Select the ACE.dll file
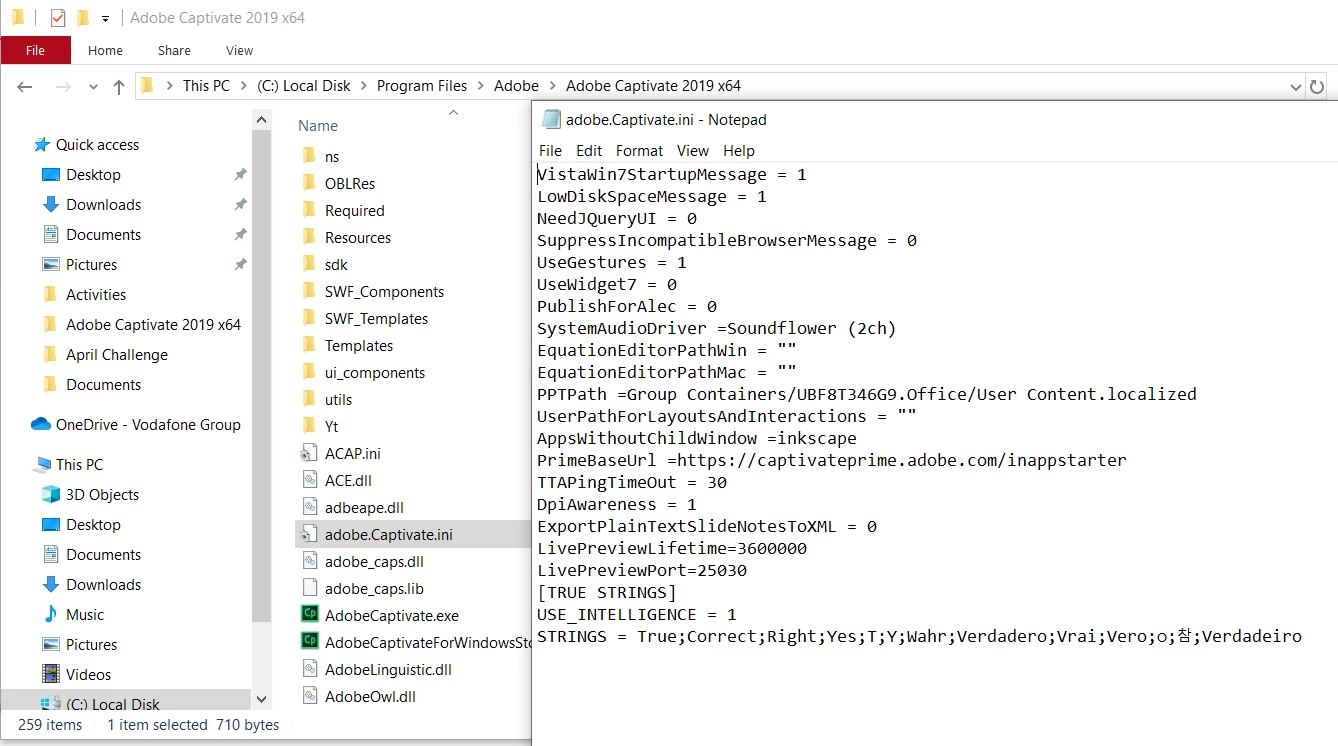Screen dimensions: 1338x746 click(x=348, y=481)
